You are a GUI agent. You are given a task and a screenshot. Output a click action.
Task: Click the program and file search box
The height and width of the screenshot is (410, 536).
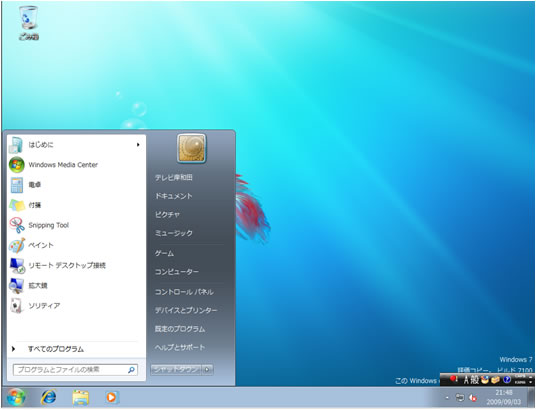click(75, 370)
